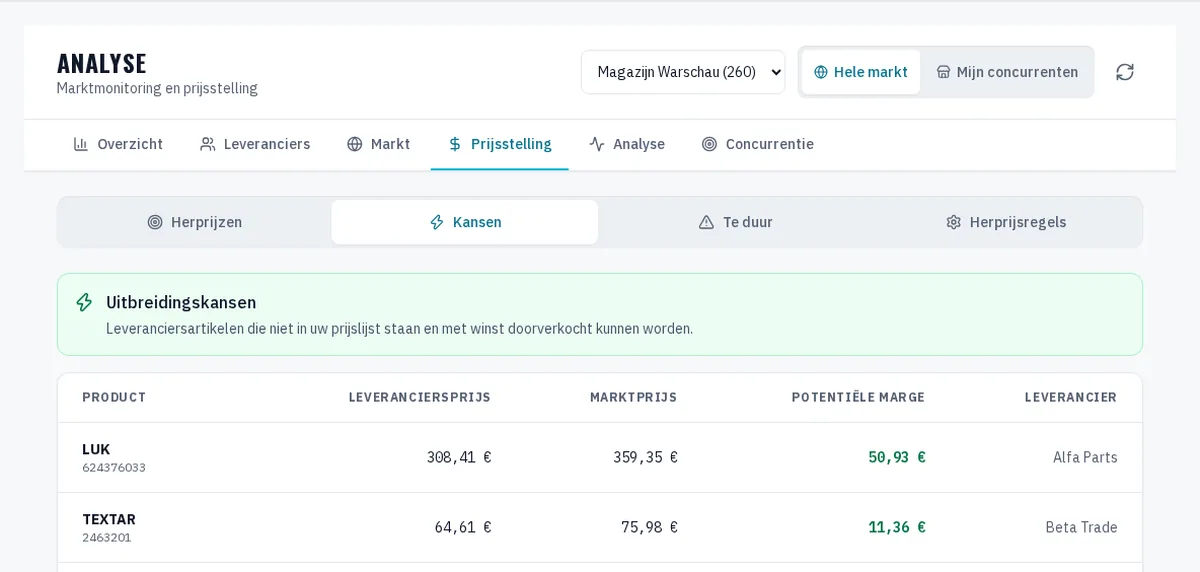Select the Kansen sub-tab
This screenshot has height=572, width=1200.
pos(465,222)
